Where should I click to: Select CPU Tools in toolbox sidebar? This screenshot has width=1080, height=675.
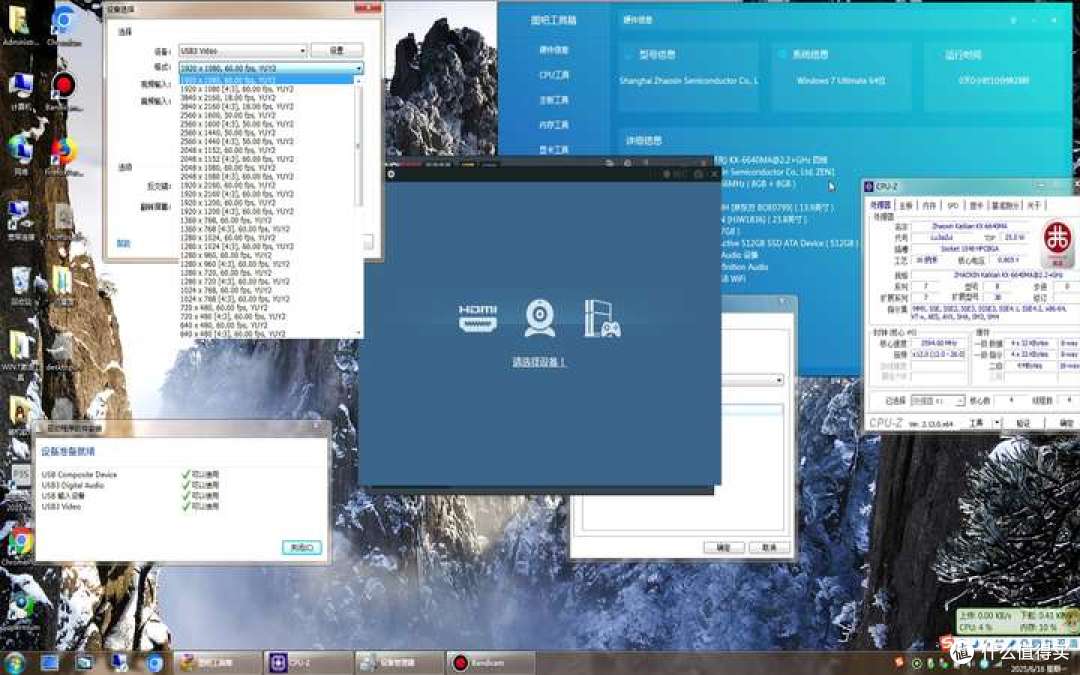coord(554,74)
